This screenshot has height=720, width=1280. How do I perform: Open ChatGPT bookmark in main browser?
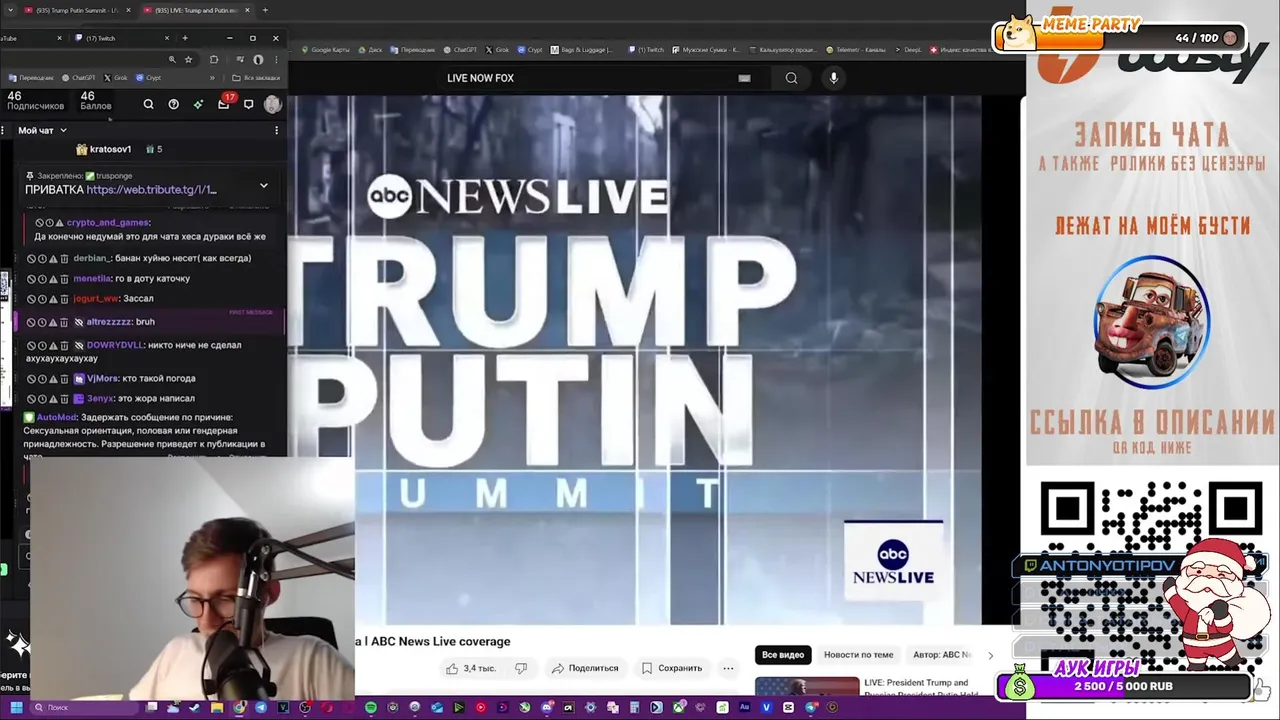[460, 49]
